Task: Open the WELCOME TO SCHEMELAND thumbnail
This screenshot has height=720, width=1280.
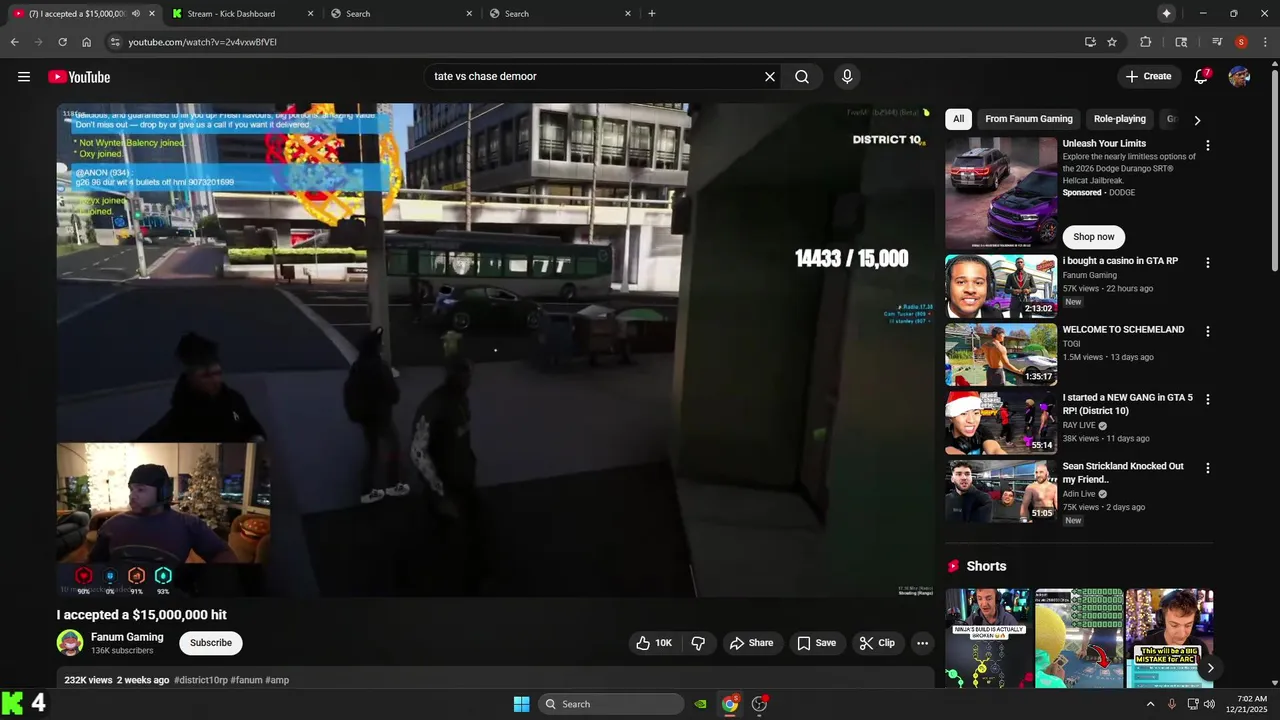Action: pos(1001,354)
